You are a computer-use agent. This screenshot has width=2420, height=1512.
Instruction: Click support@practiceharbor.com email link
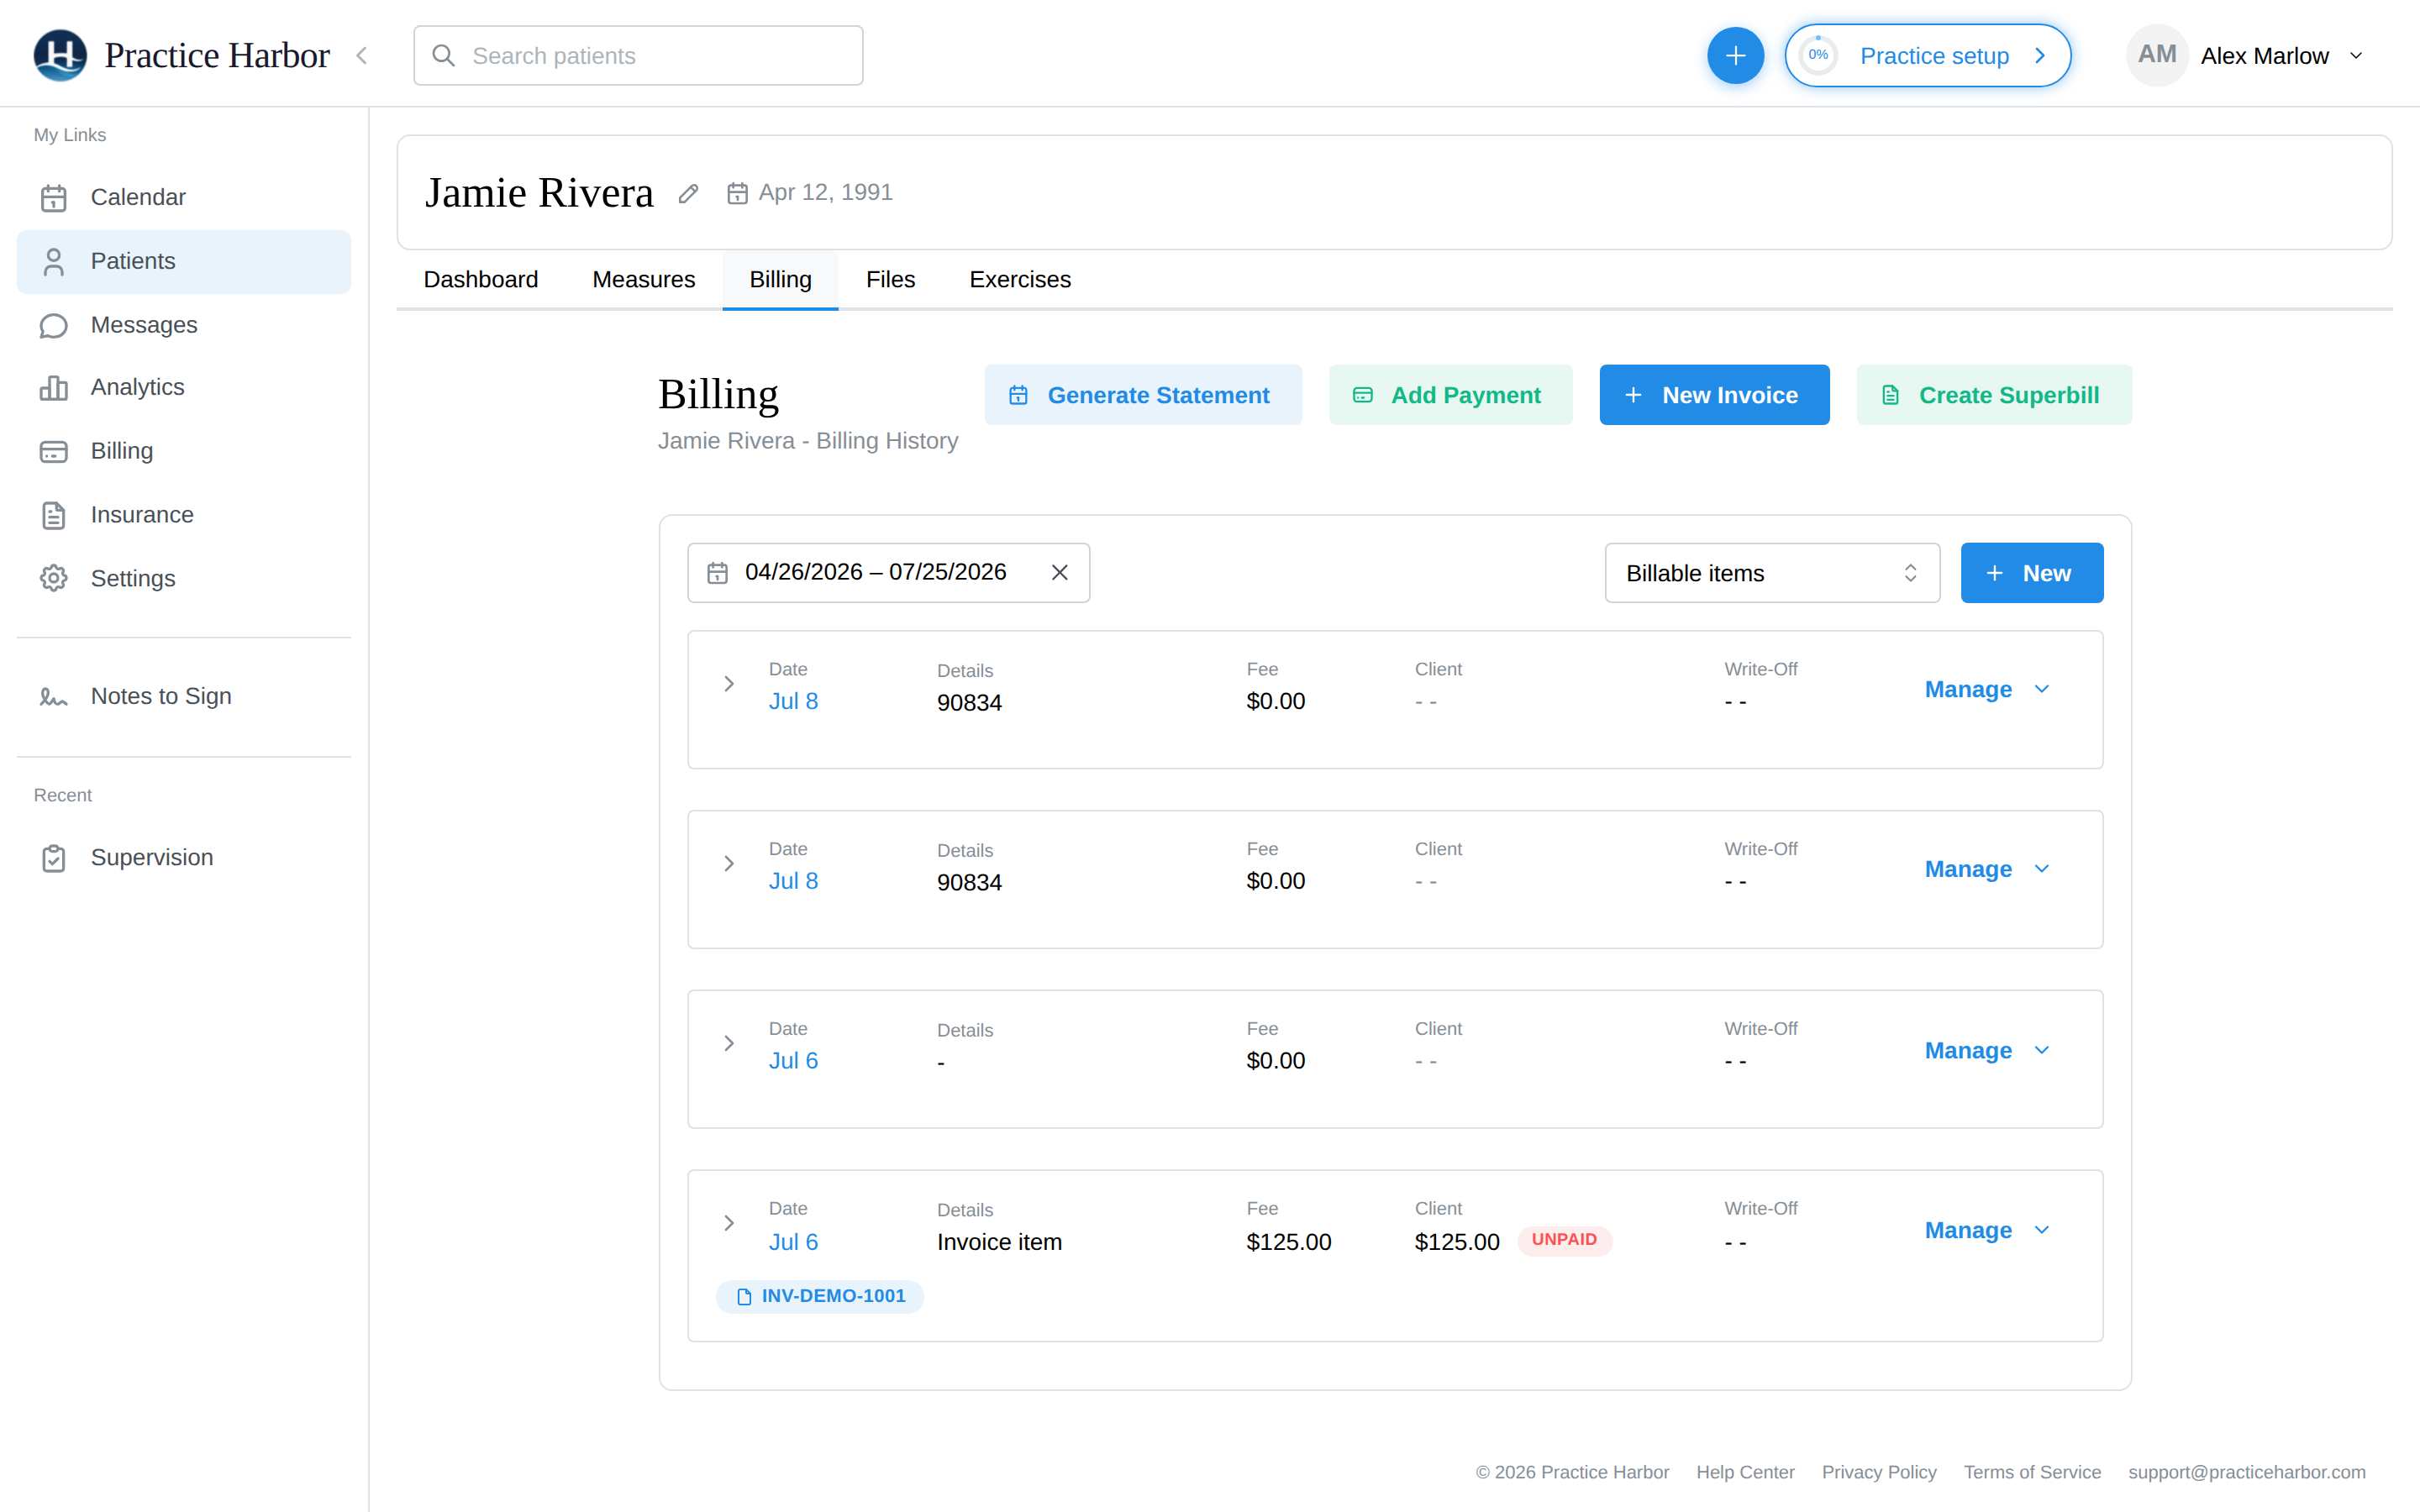2247,1472
